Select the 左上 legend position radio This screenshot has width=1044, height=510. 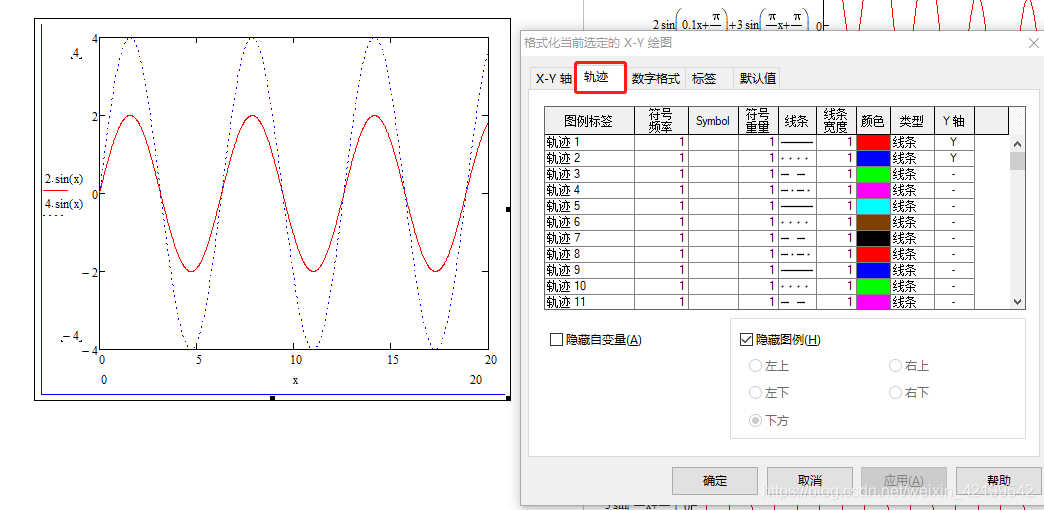755,366
